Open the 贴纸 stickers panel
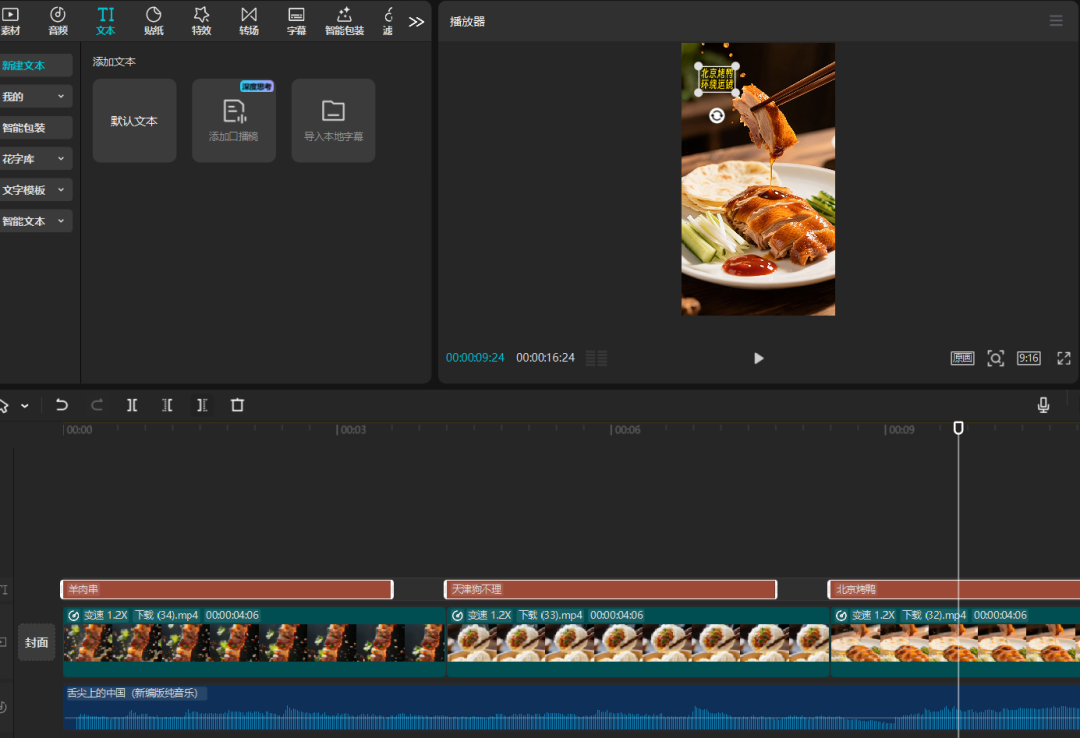This screenshot has width=1080, height=738. [x=153, y=20]
